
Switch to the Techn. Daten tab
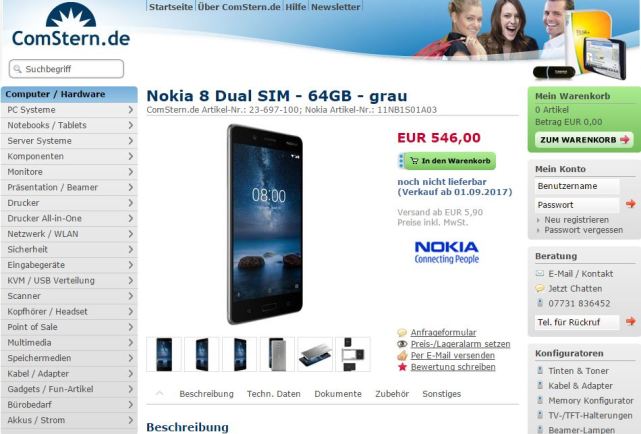point(273,394)
